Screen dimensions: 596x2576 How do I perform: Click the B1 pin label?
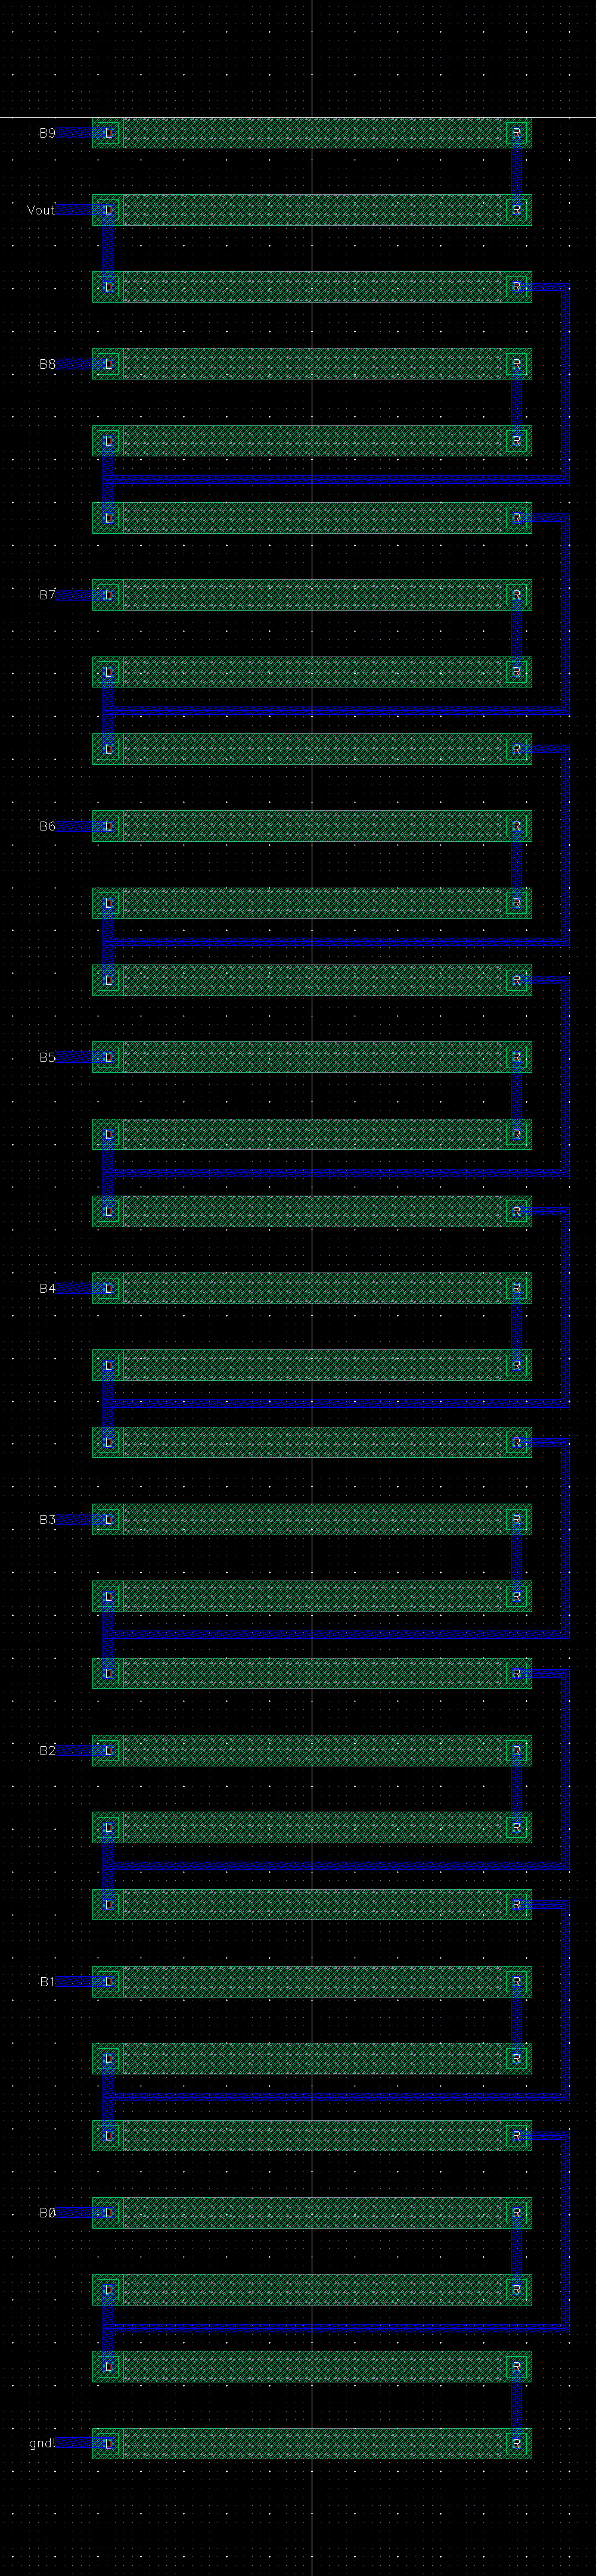[x=47, y=1981]
